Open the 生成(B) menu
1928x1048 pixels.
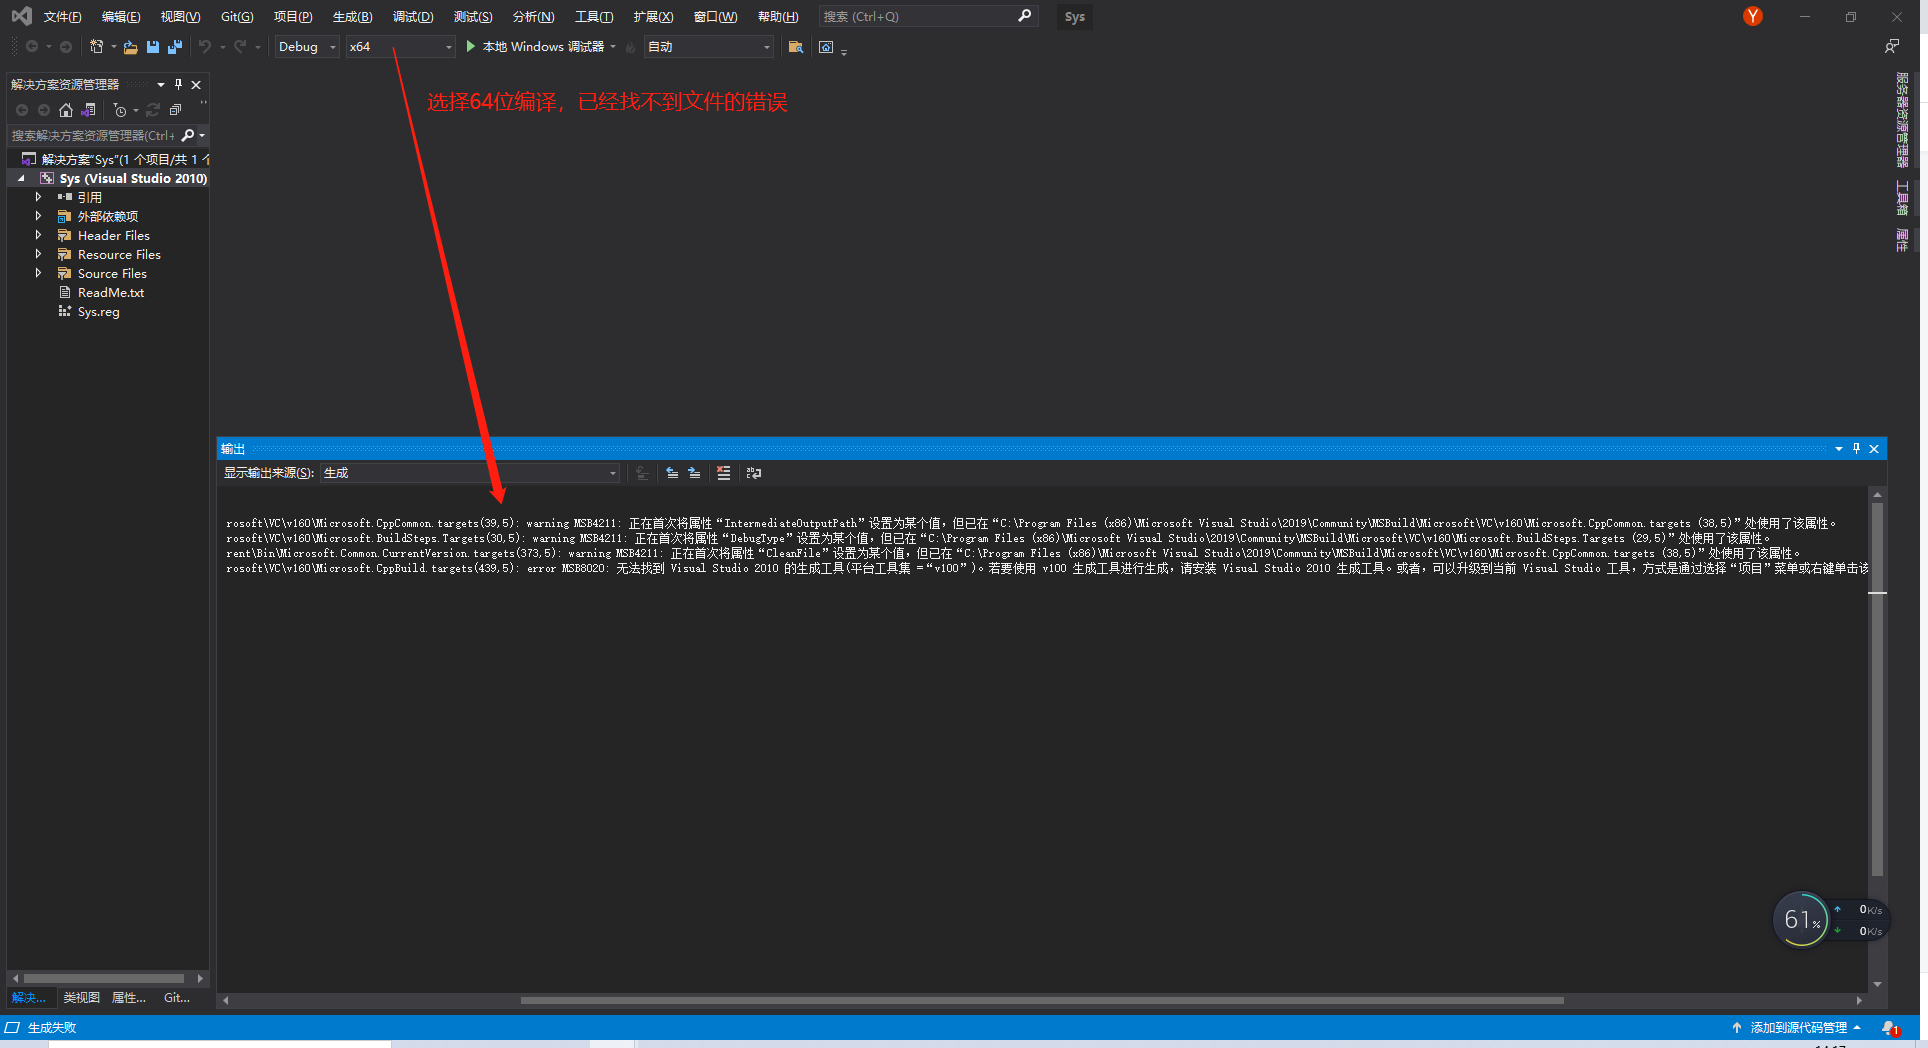coord(351,16)
